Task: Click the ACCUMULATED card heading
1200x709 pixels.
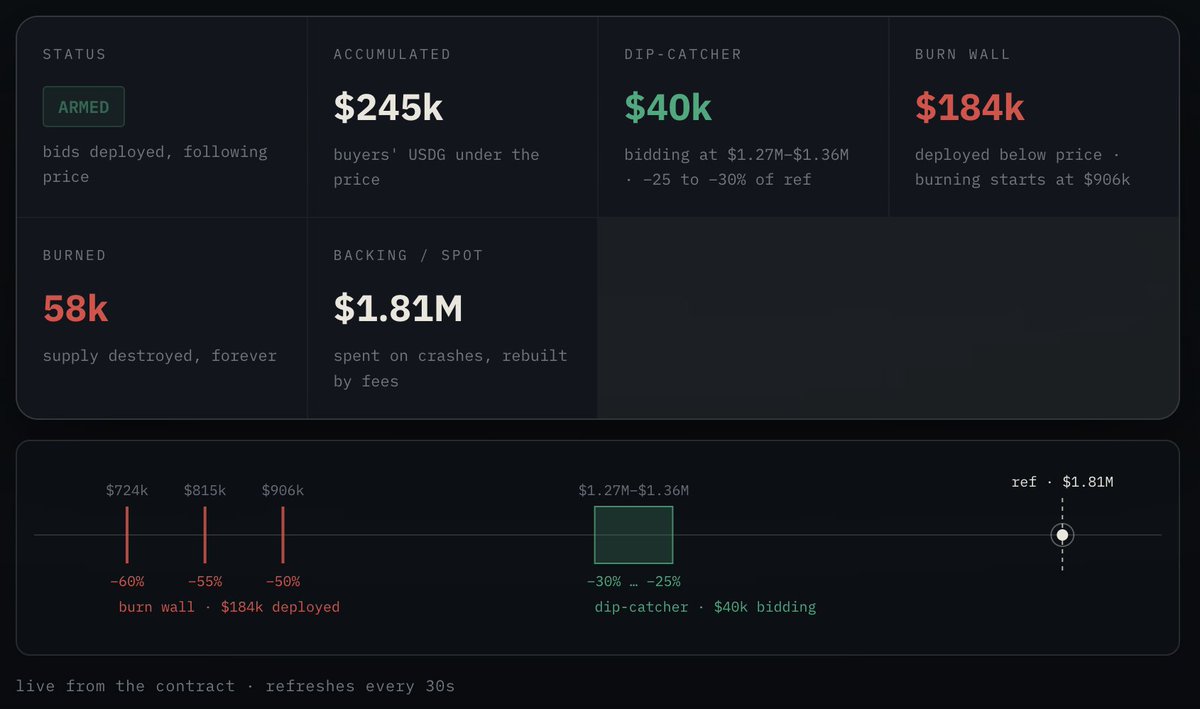Action: point(392,54)
